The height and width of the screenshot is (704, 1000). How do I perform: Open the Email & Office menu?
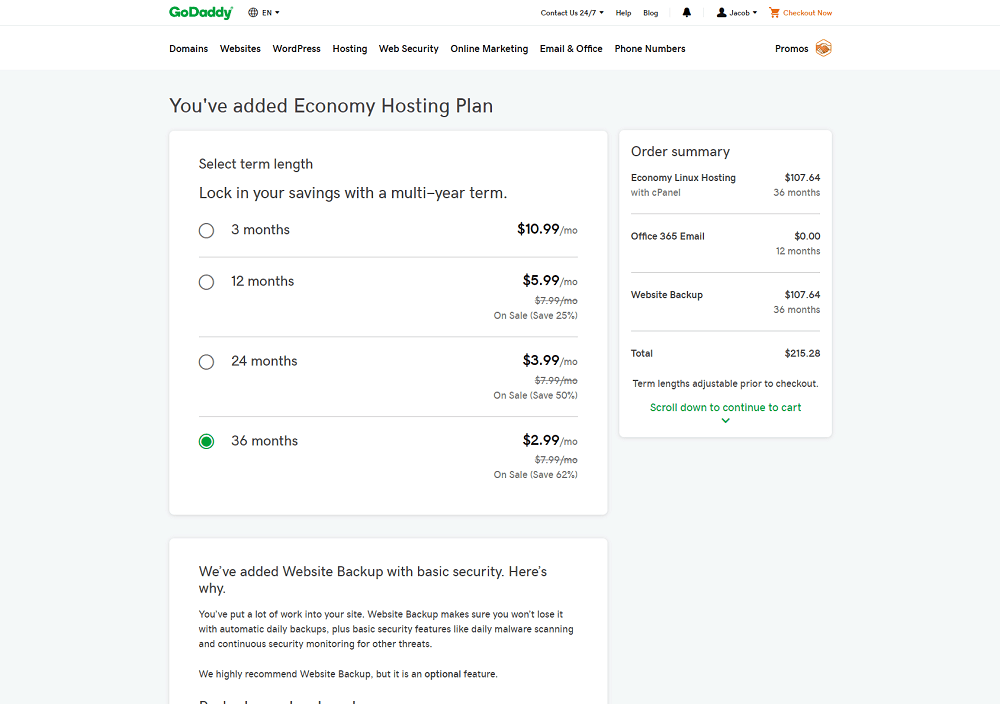571,48
